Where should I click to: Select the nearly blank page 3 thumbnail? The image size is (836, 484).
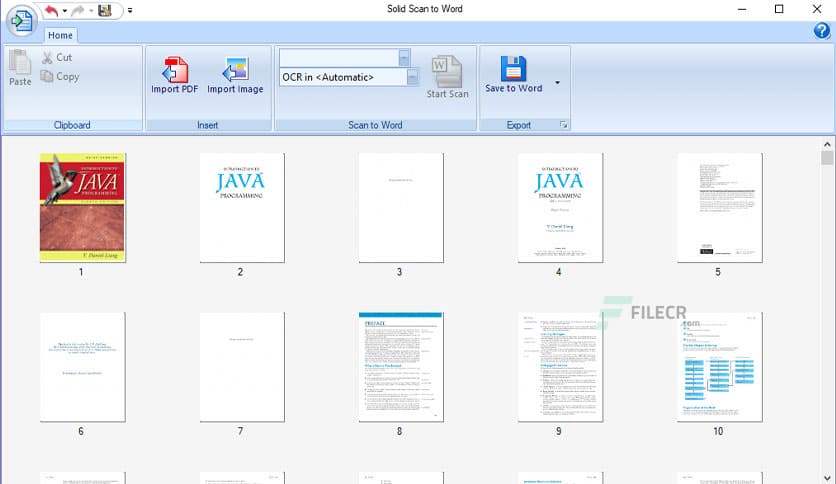(x=401, y=207)
